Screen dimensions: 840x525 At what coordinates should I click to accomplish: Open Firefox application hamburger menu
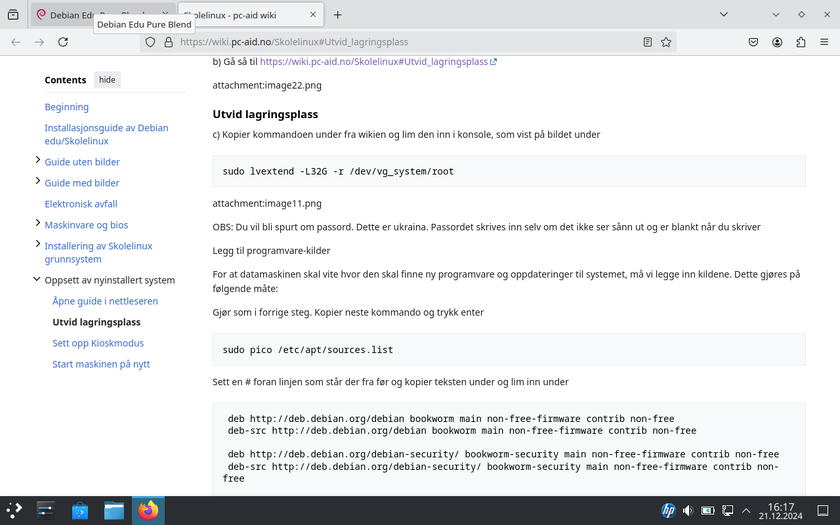825,42
